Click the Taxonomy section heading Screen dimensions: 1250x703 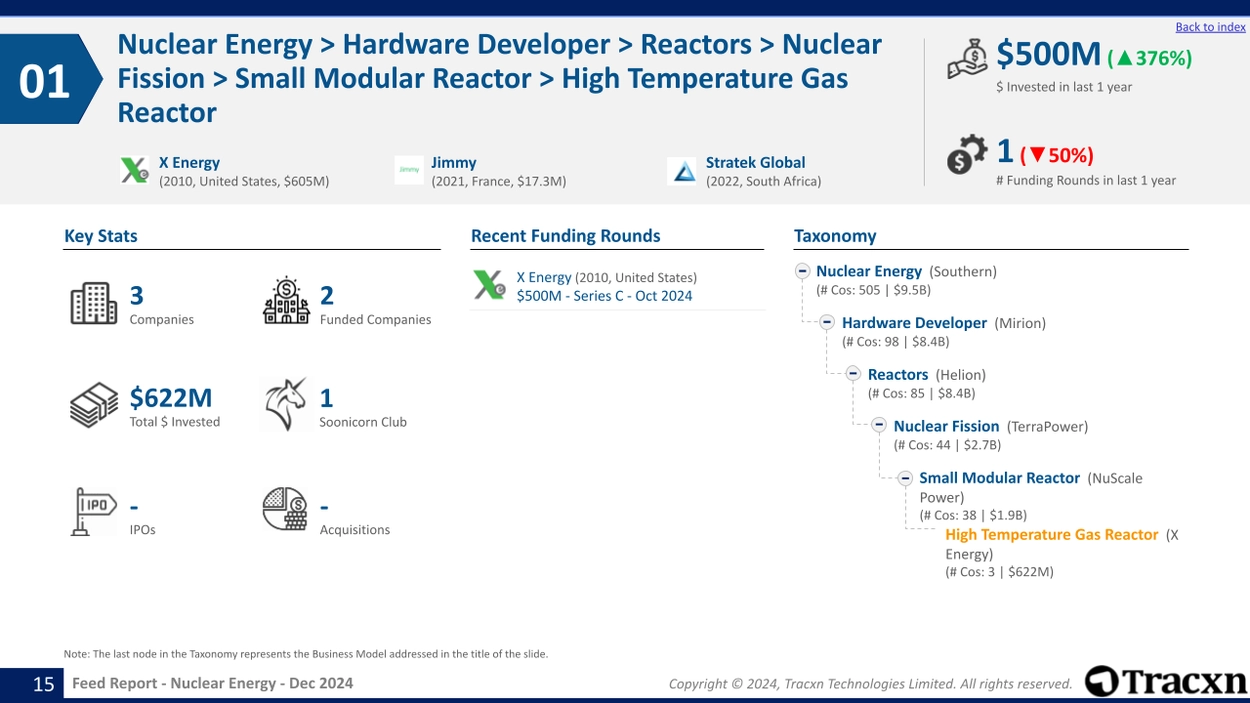835,236
